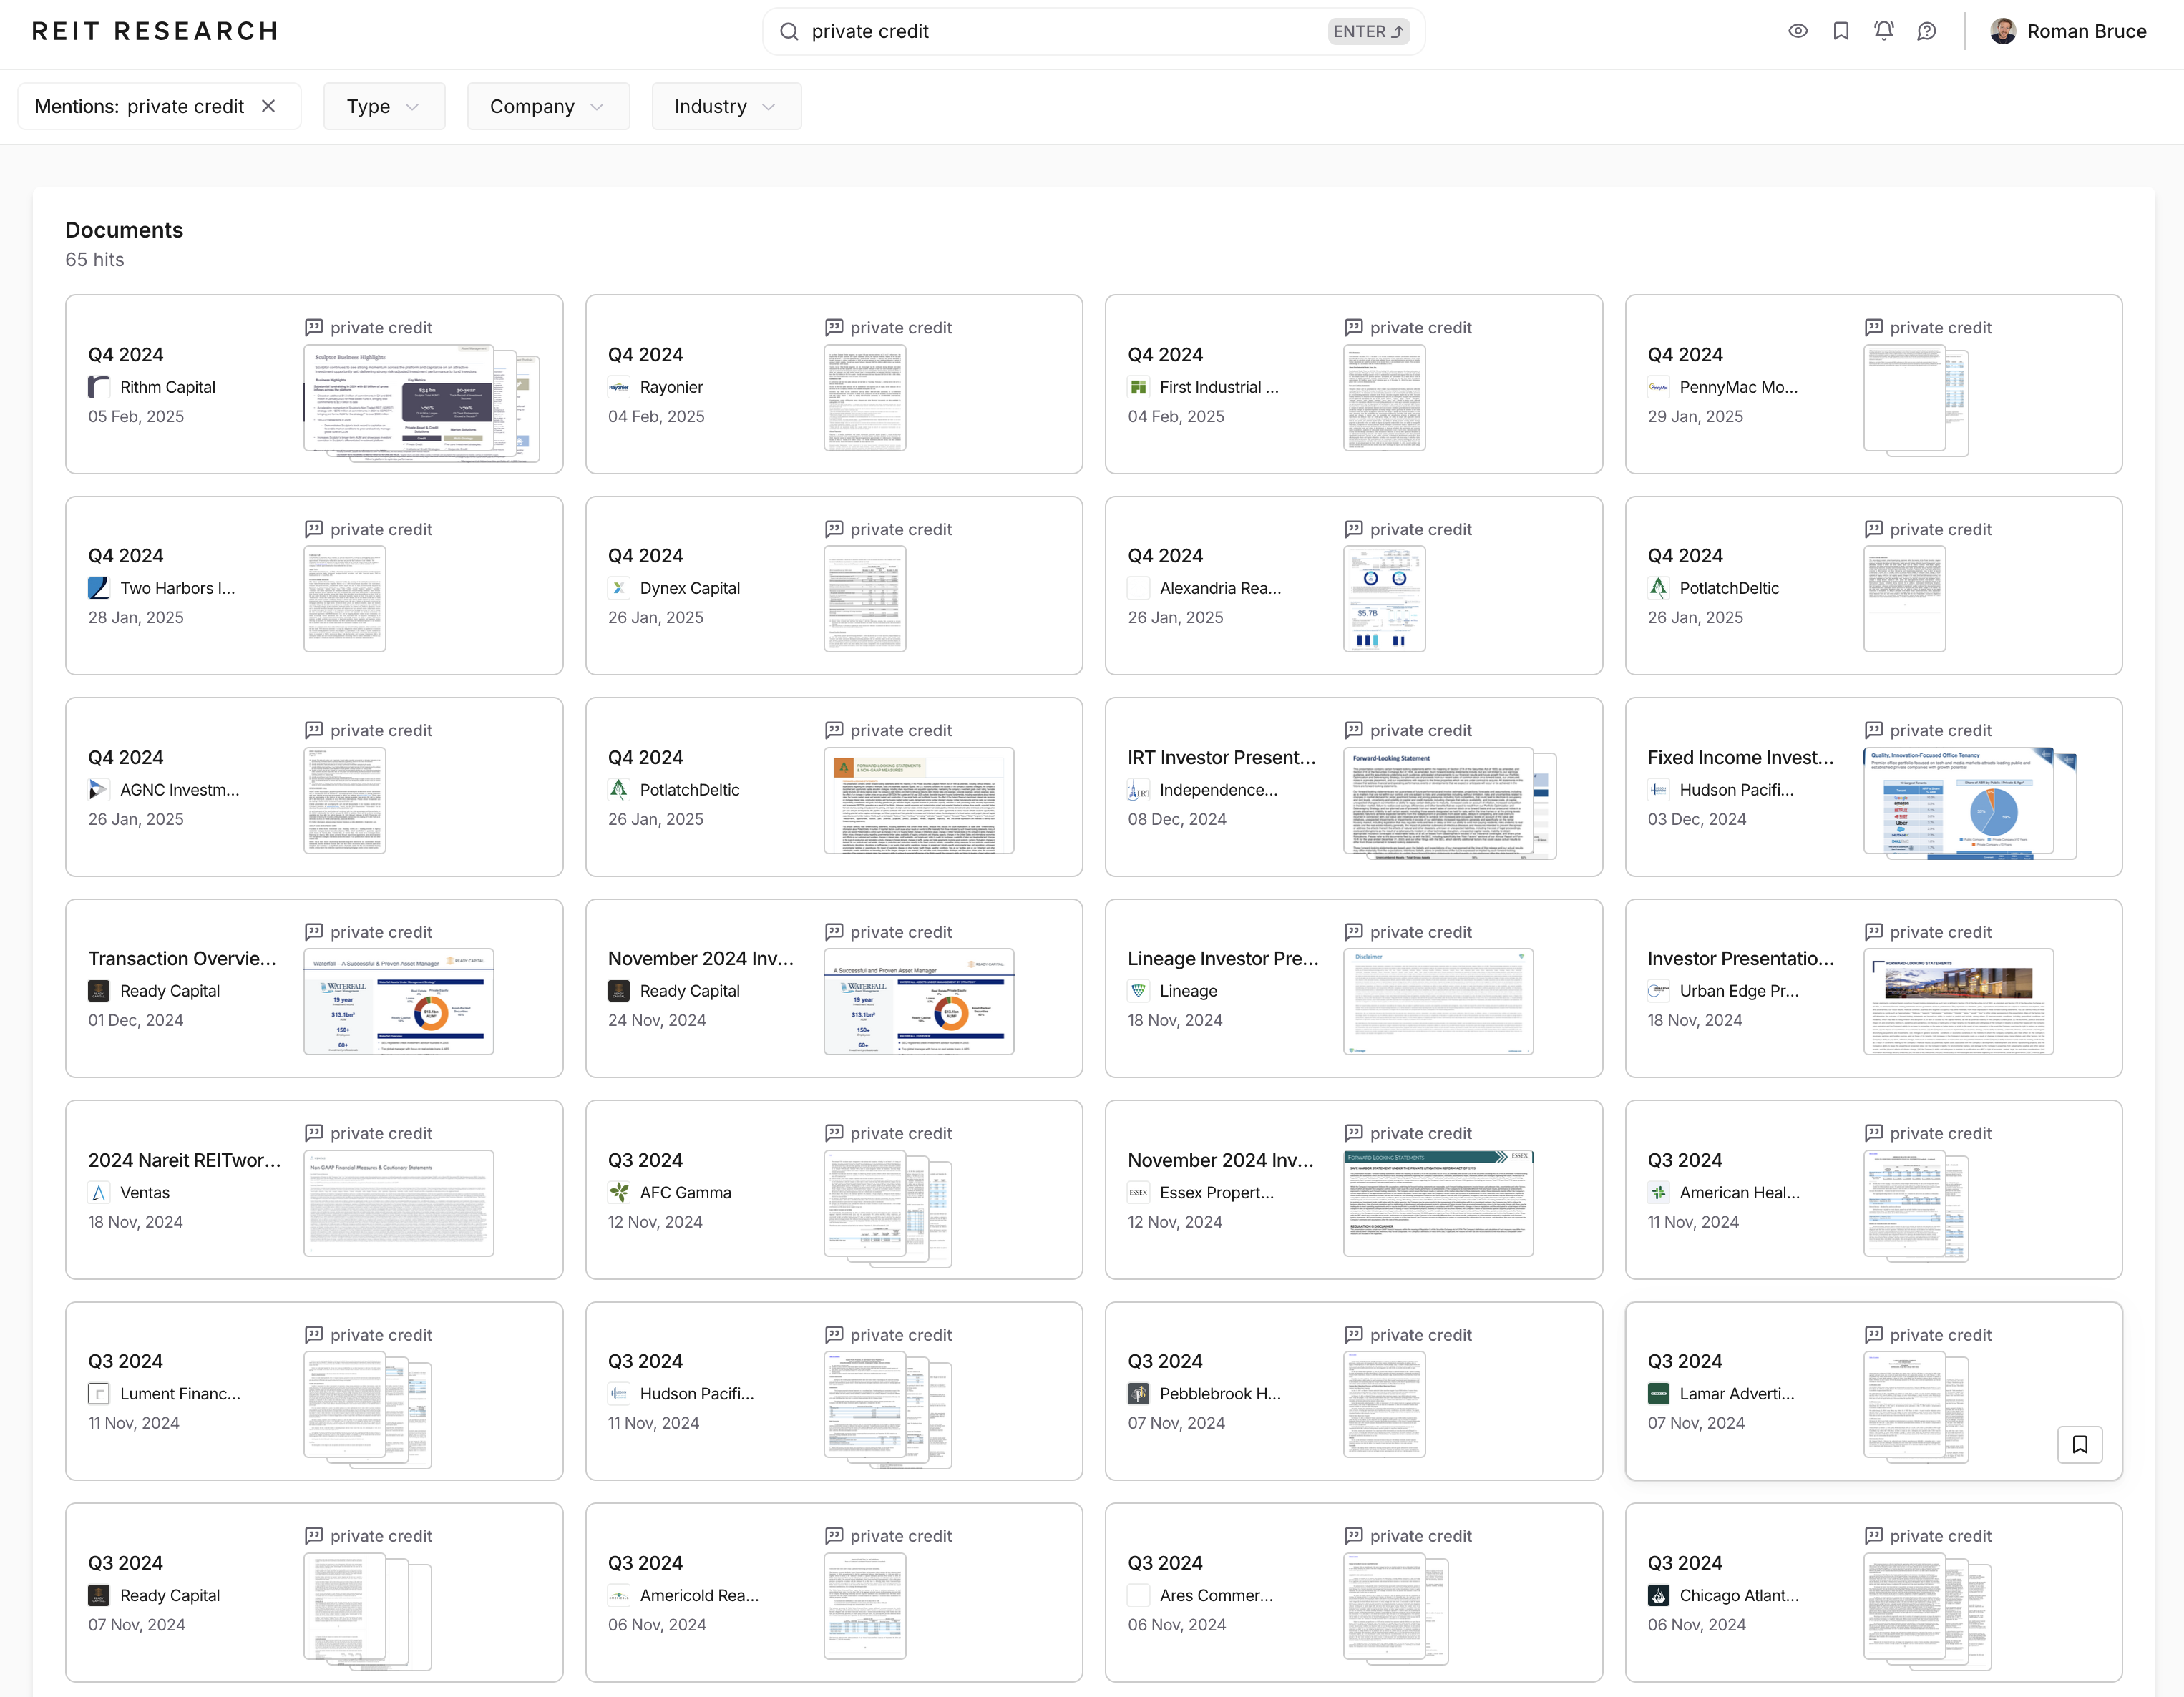Click Two Harbors company logo icon

tap(99, 588)
